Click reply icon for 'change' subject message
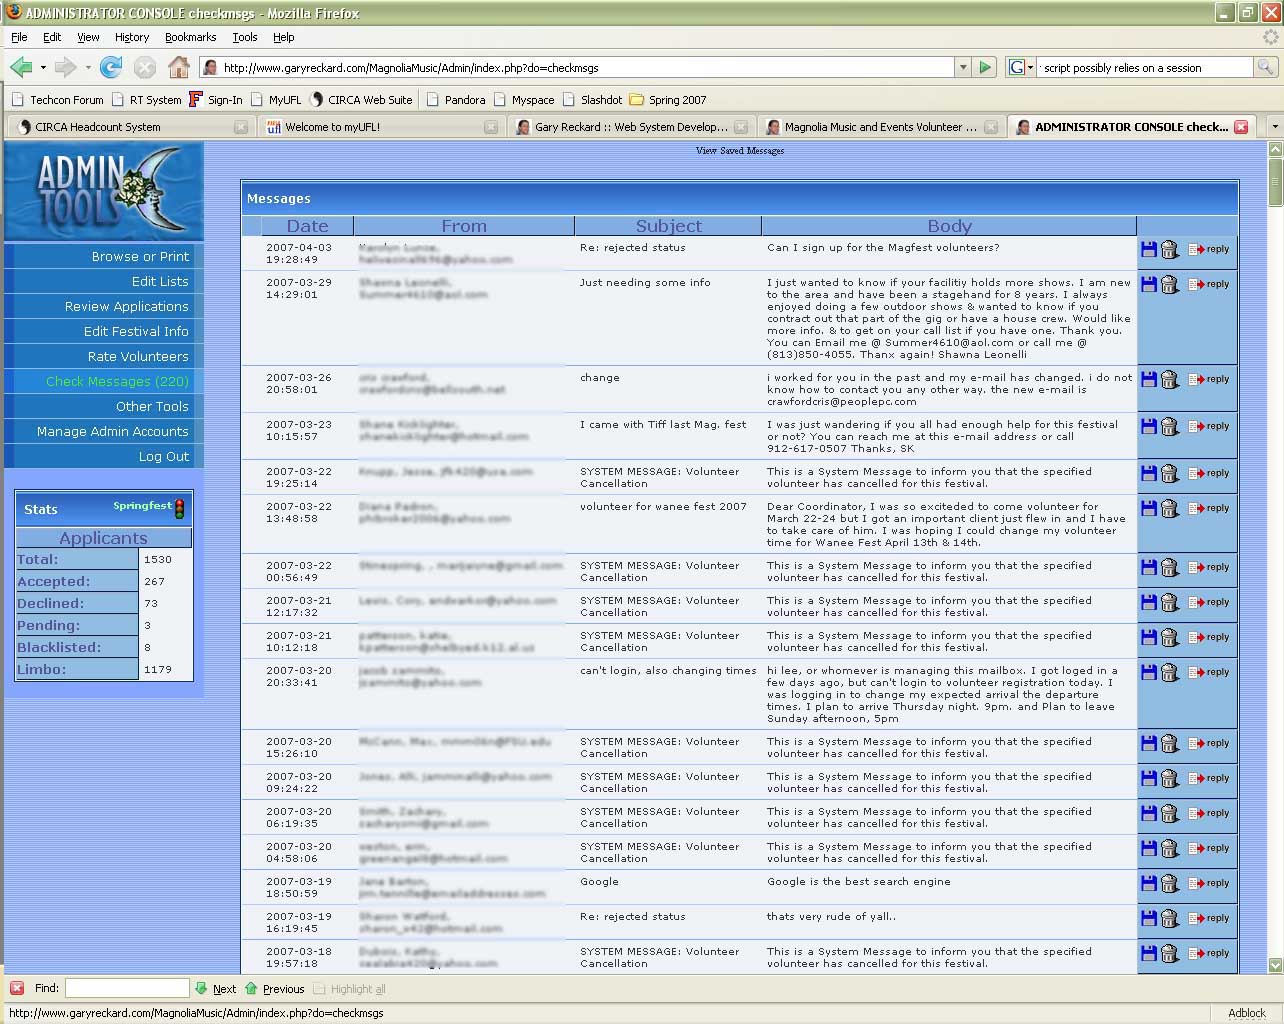The image size is (1284, 1024). [x=1208, y=379]
